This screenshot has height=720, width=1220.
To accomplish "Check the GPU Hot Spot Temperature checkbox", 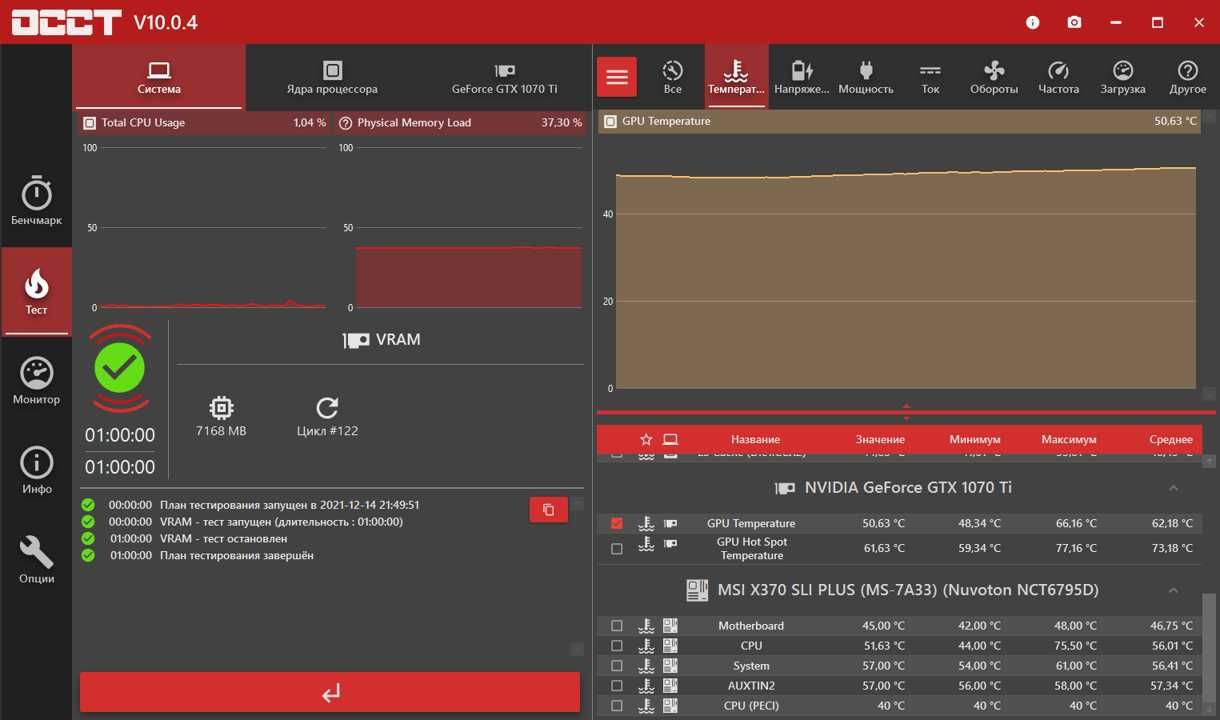I will [617, 548].
